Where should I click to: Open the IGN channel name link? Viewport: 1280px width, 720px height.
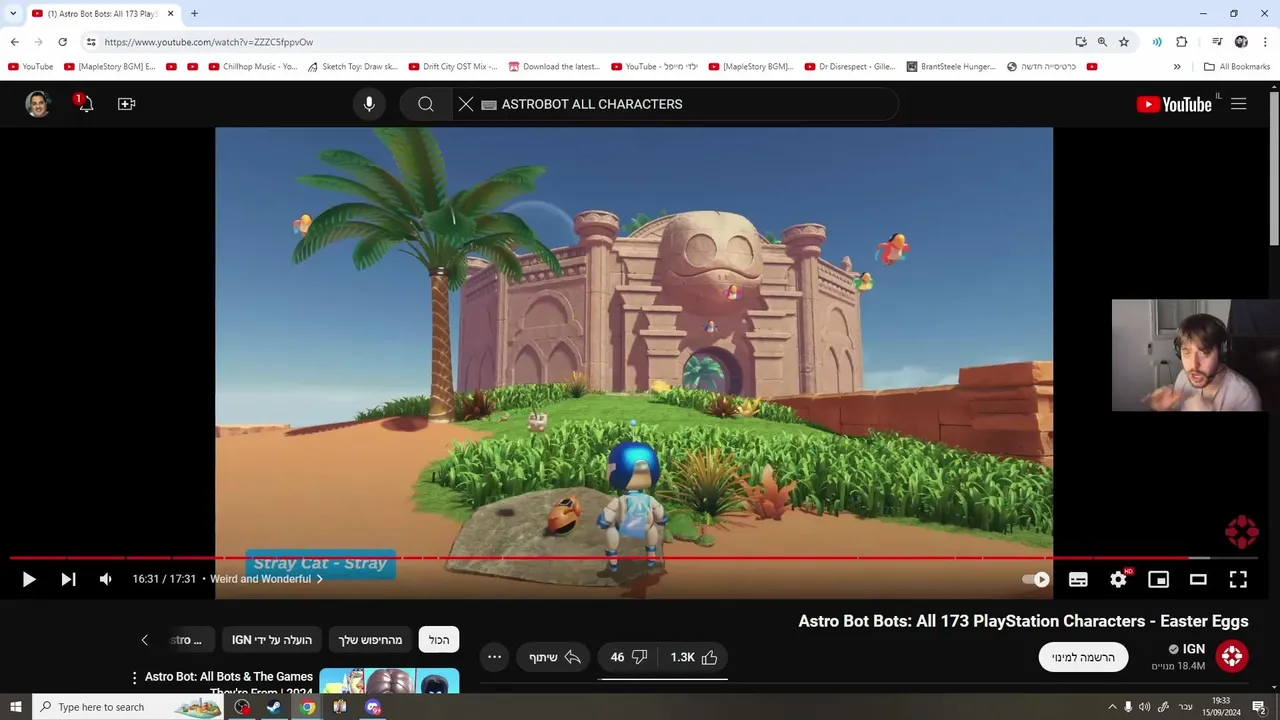[1194, 649]
